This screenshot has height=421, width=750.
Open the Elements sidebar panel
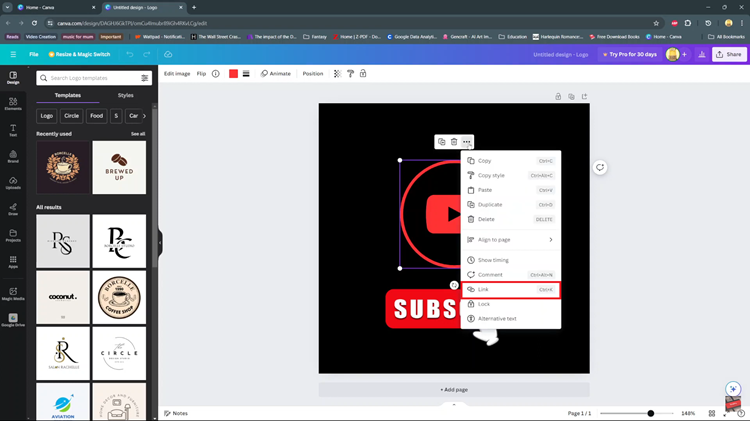coord(13,104)
